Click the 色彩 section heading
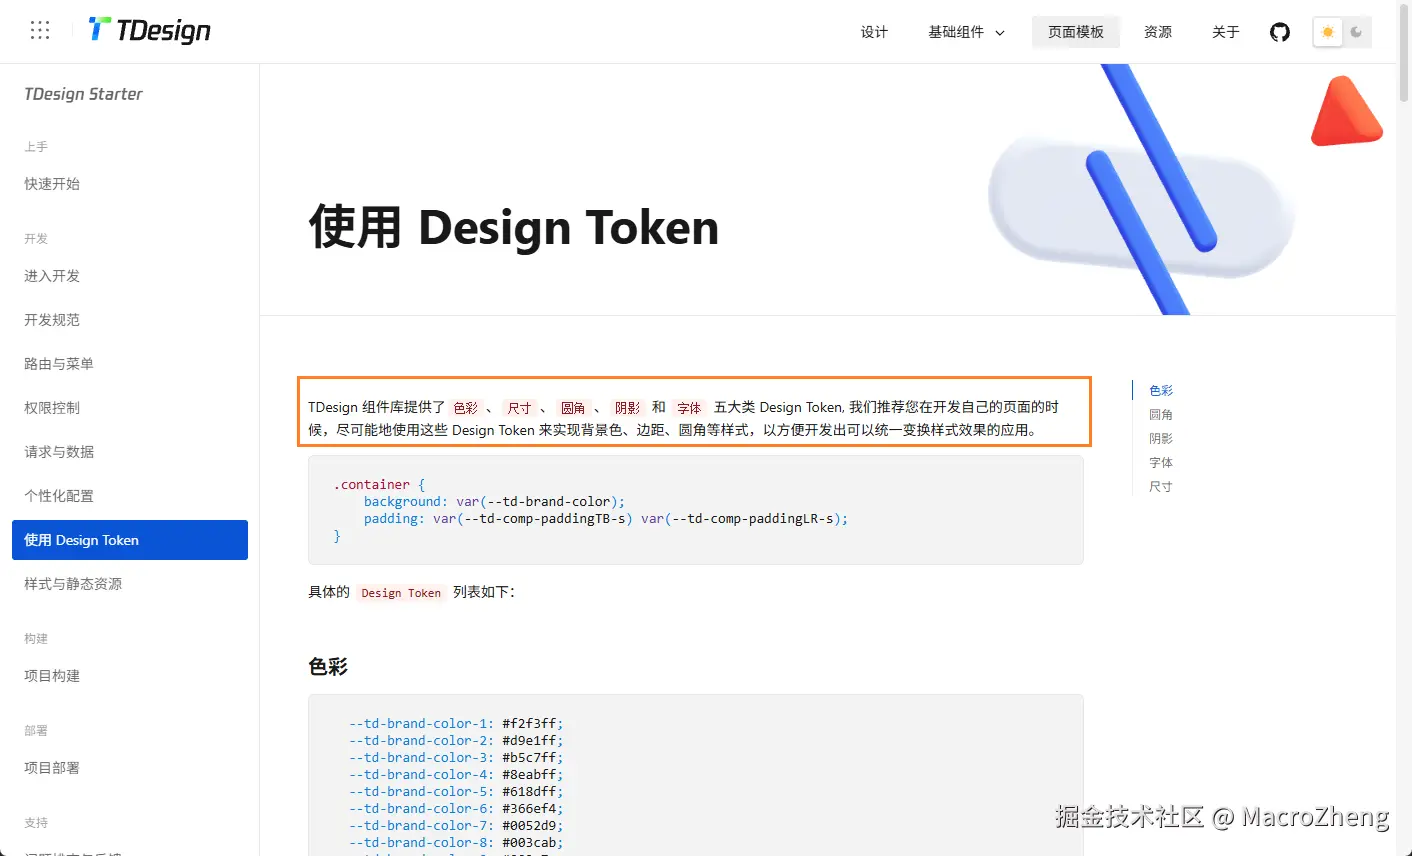Image resolution: width=1412 pixels, height=856 pixels. click(x=328, y=667)
